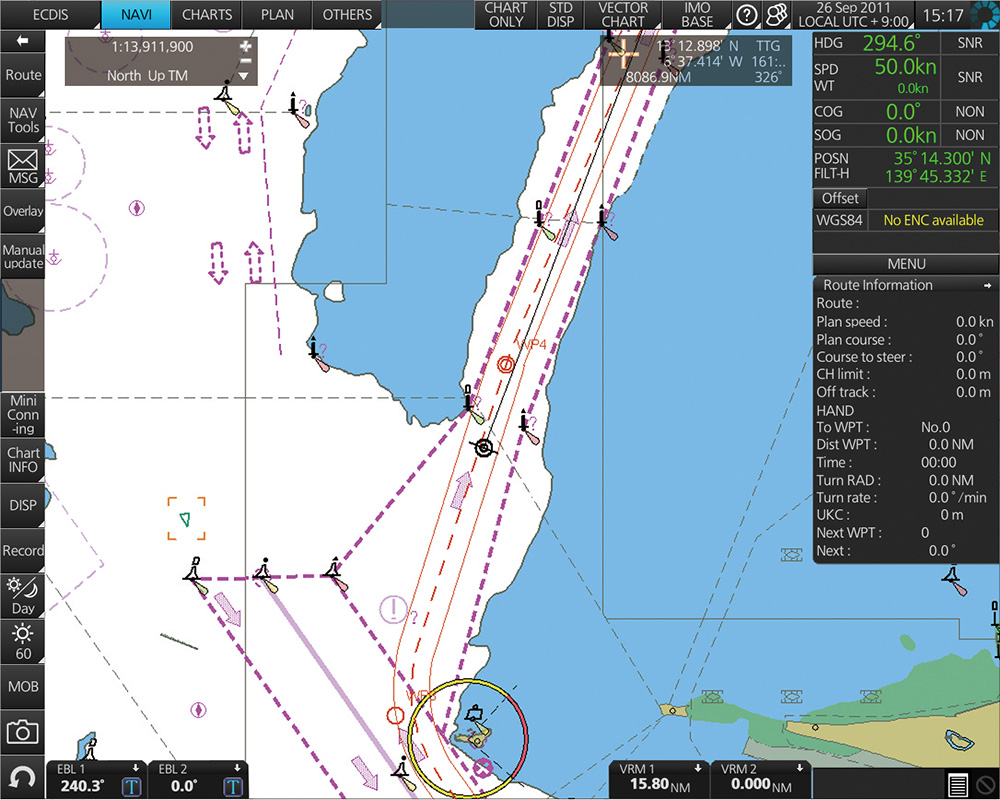
Task: Switch to NAVI tab
Action: (136, 15)
